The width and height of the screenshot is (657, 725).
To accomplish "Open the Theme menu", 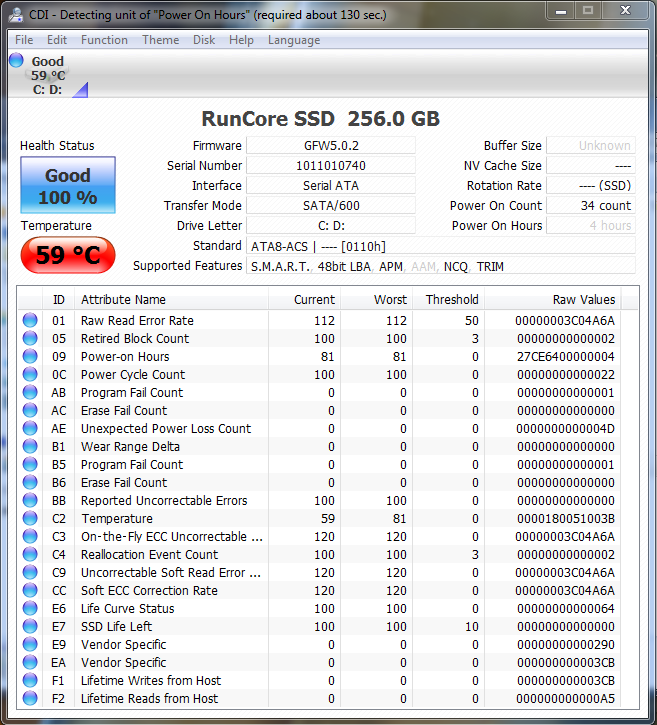I will tap(160, 40).
